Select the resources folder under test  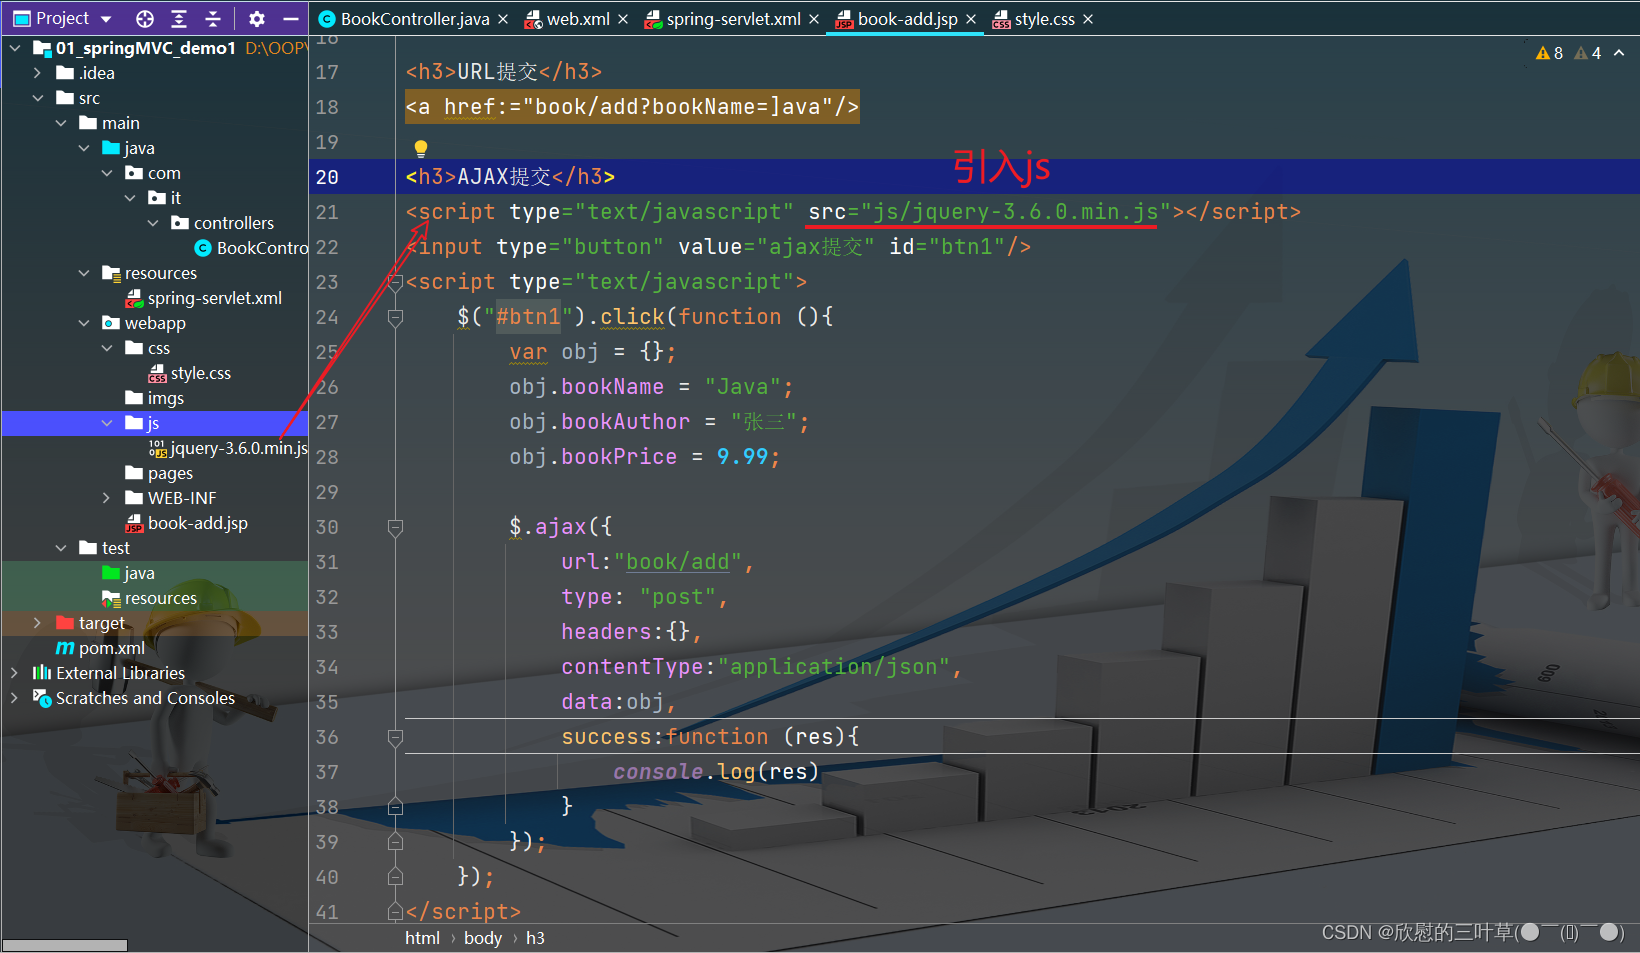click(150, 598)
